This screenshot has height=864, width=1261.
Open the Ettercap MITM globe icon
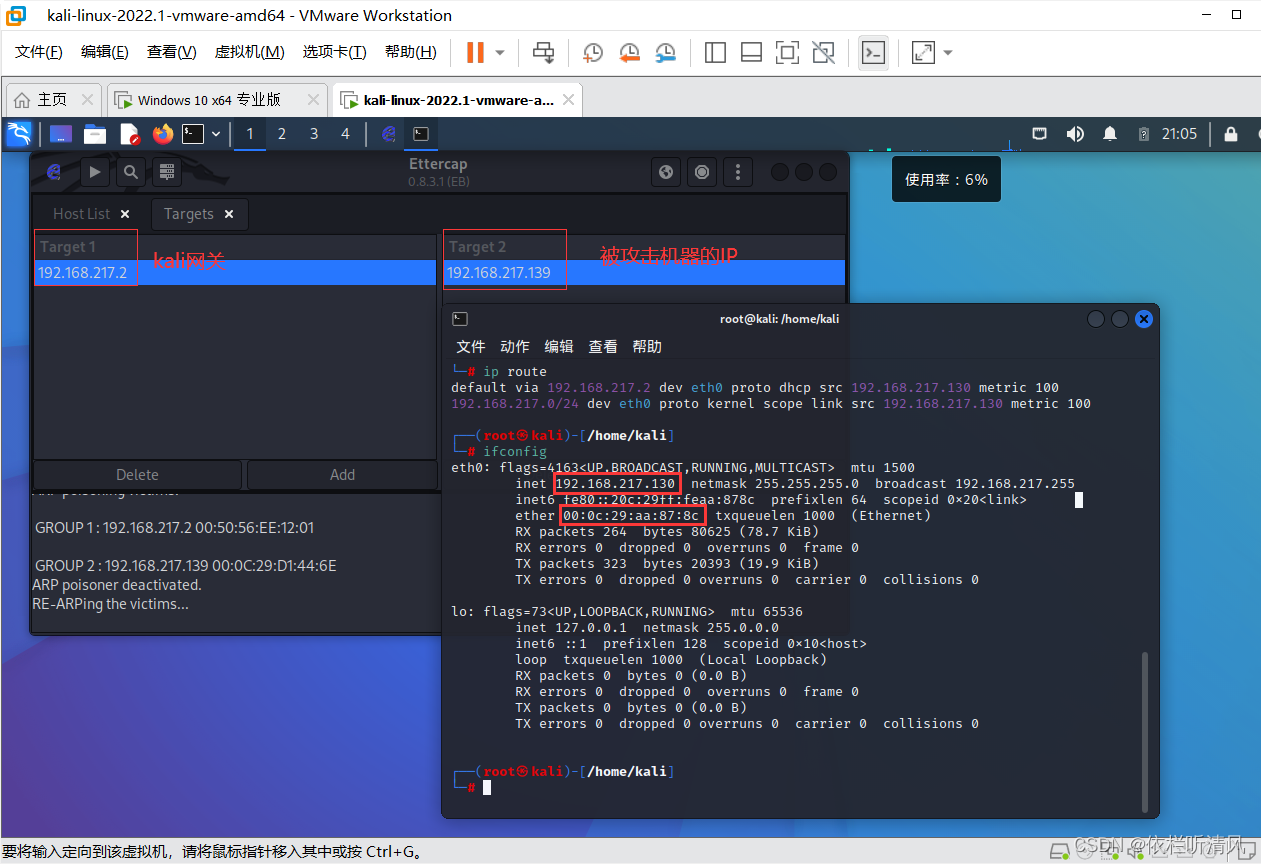point(666,171)
